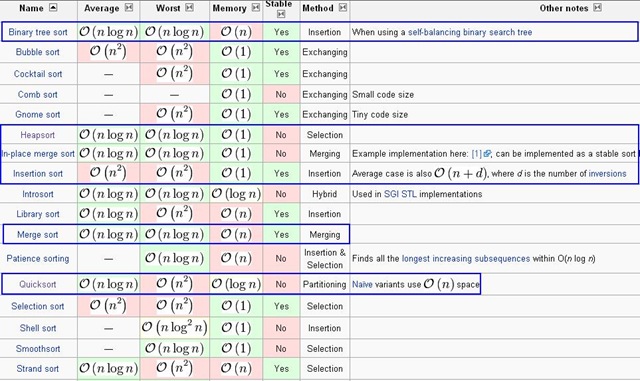Click the inversions link in Insertion sort notes

pos(607,174)
